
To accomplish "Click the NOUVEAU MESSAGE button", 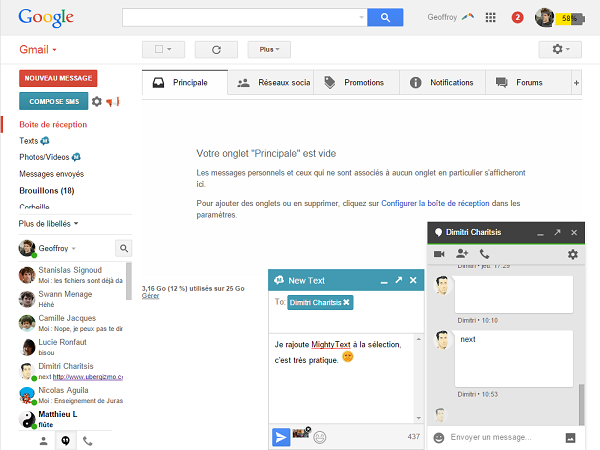I will pos(58,78).
